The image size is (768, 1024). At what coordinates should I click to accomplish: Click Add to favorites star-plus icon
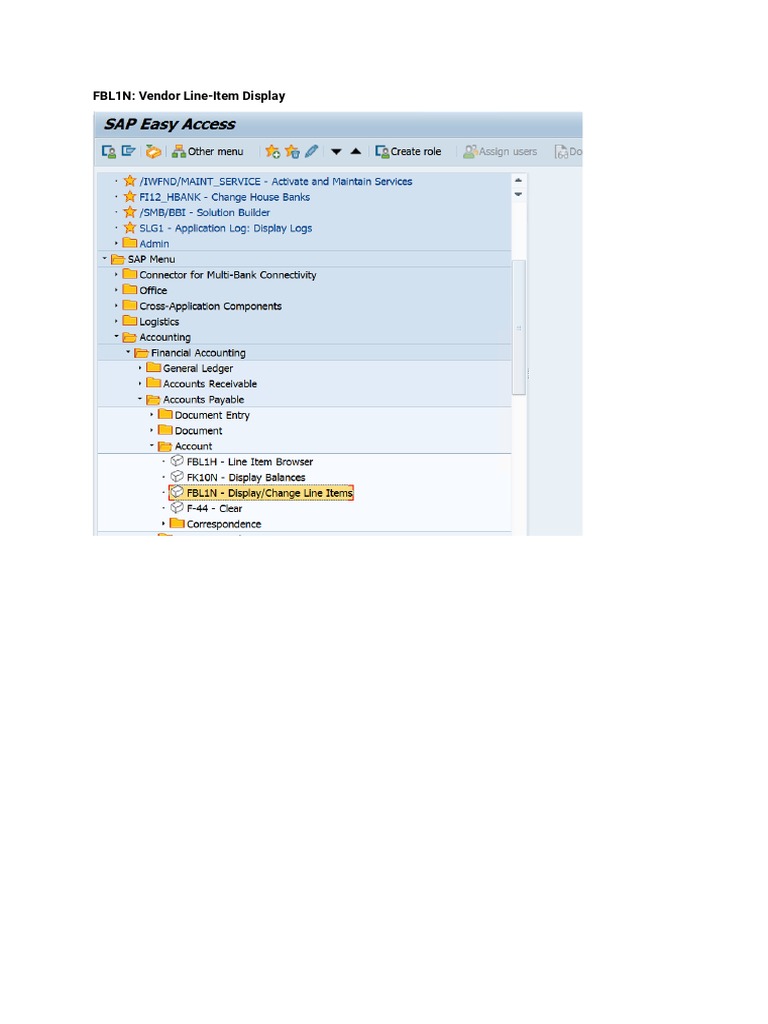point(272,152)
